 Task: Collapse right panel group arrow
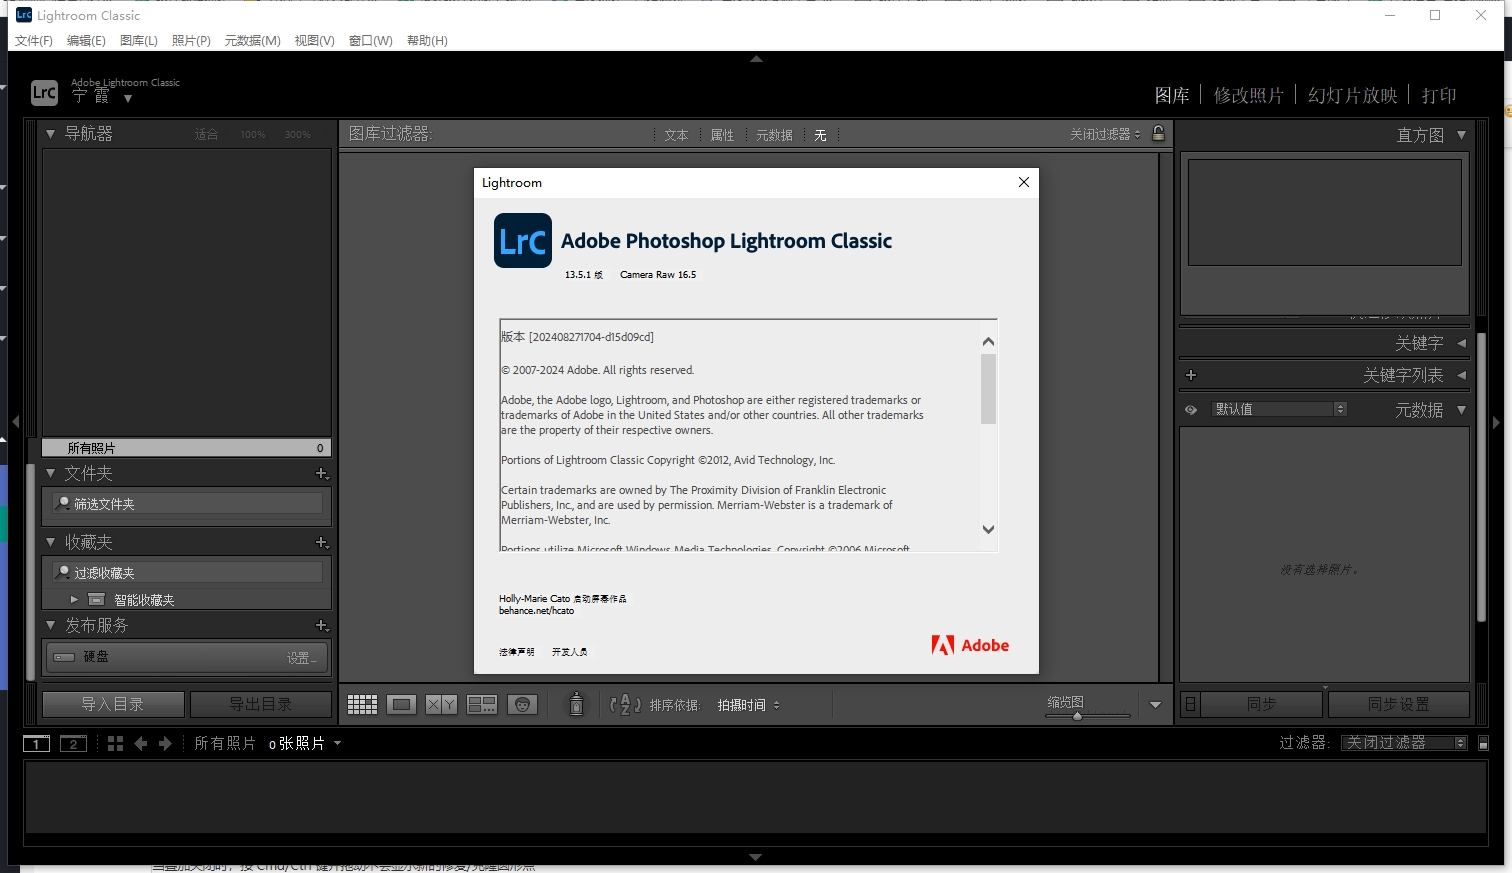pos(1496,422)
